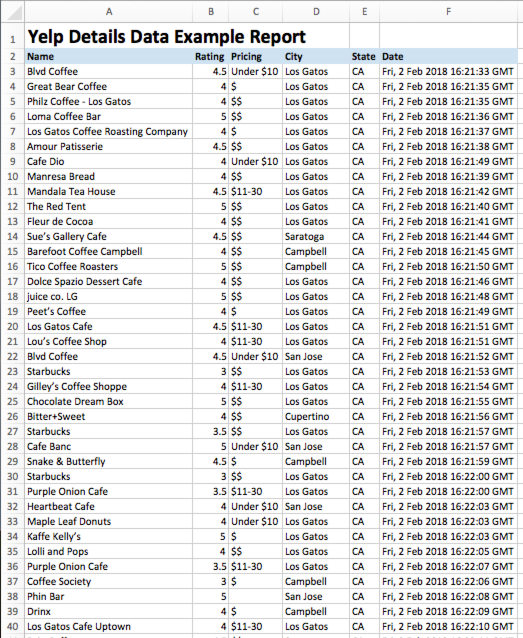
Task: Click the 'Pricing' header cell
Action: pos(256,56)
